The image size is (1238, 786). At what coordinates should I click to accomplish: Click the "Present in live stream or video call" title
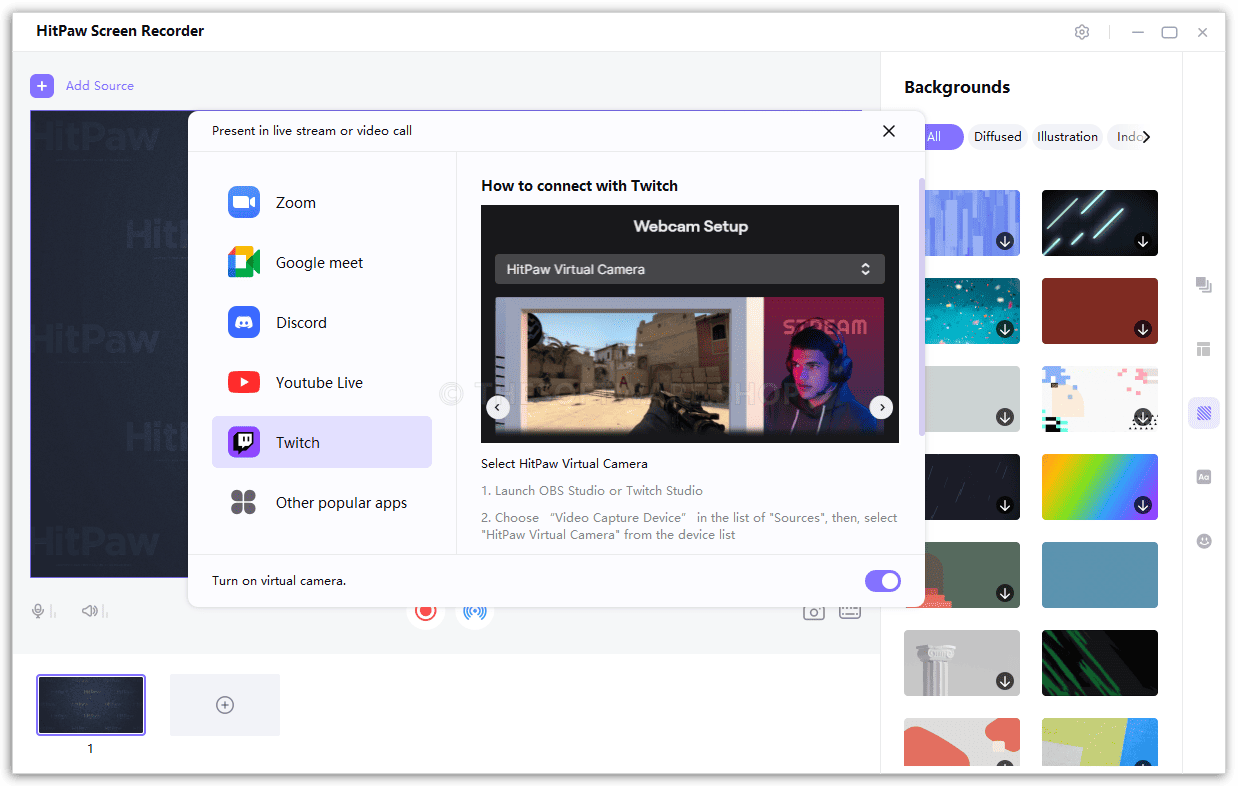(312, 131)
